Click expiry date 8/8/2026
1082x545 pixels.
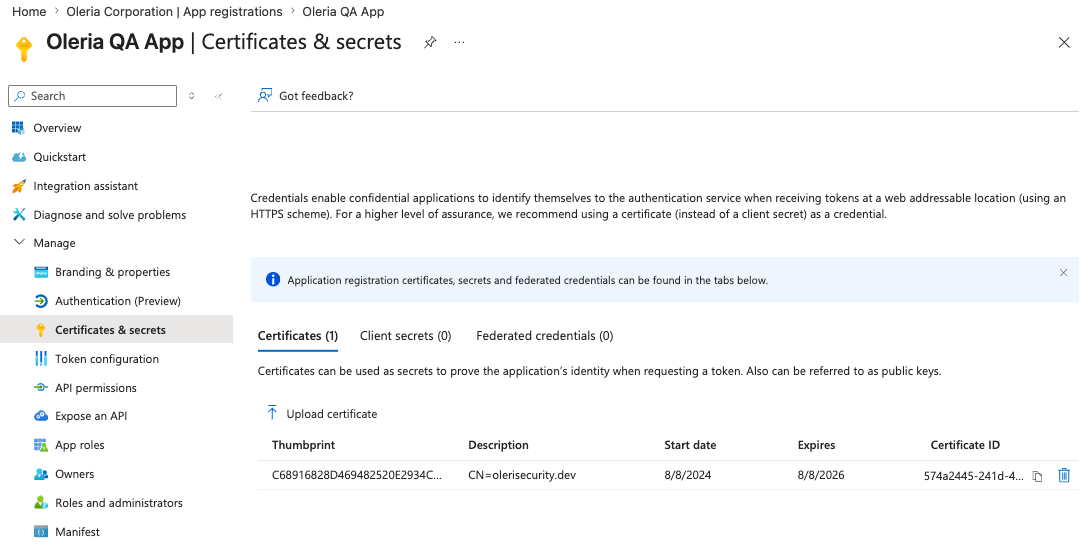[x=821, y=475]
